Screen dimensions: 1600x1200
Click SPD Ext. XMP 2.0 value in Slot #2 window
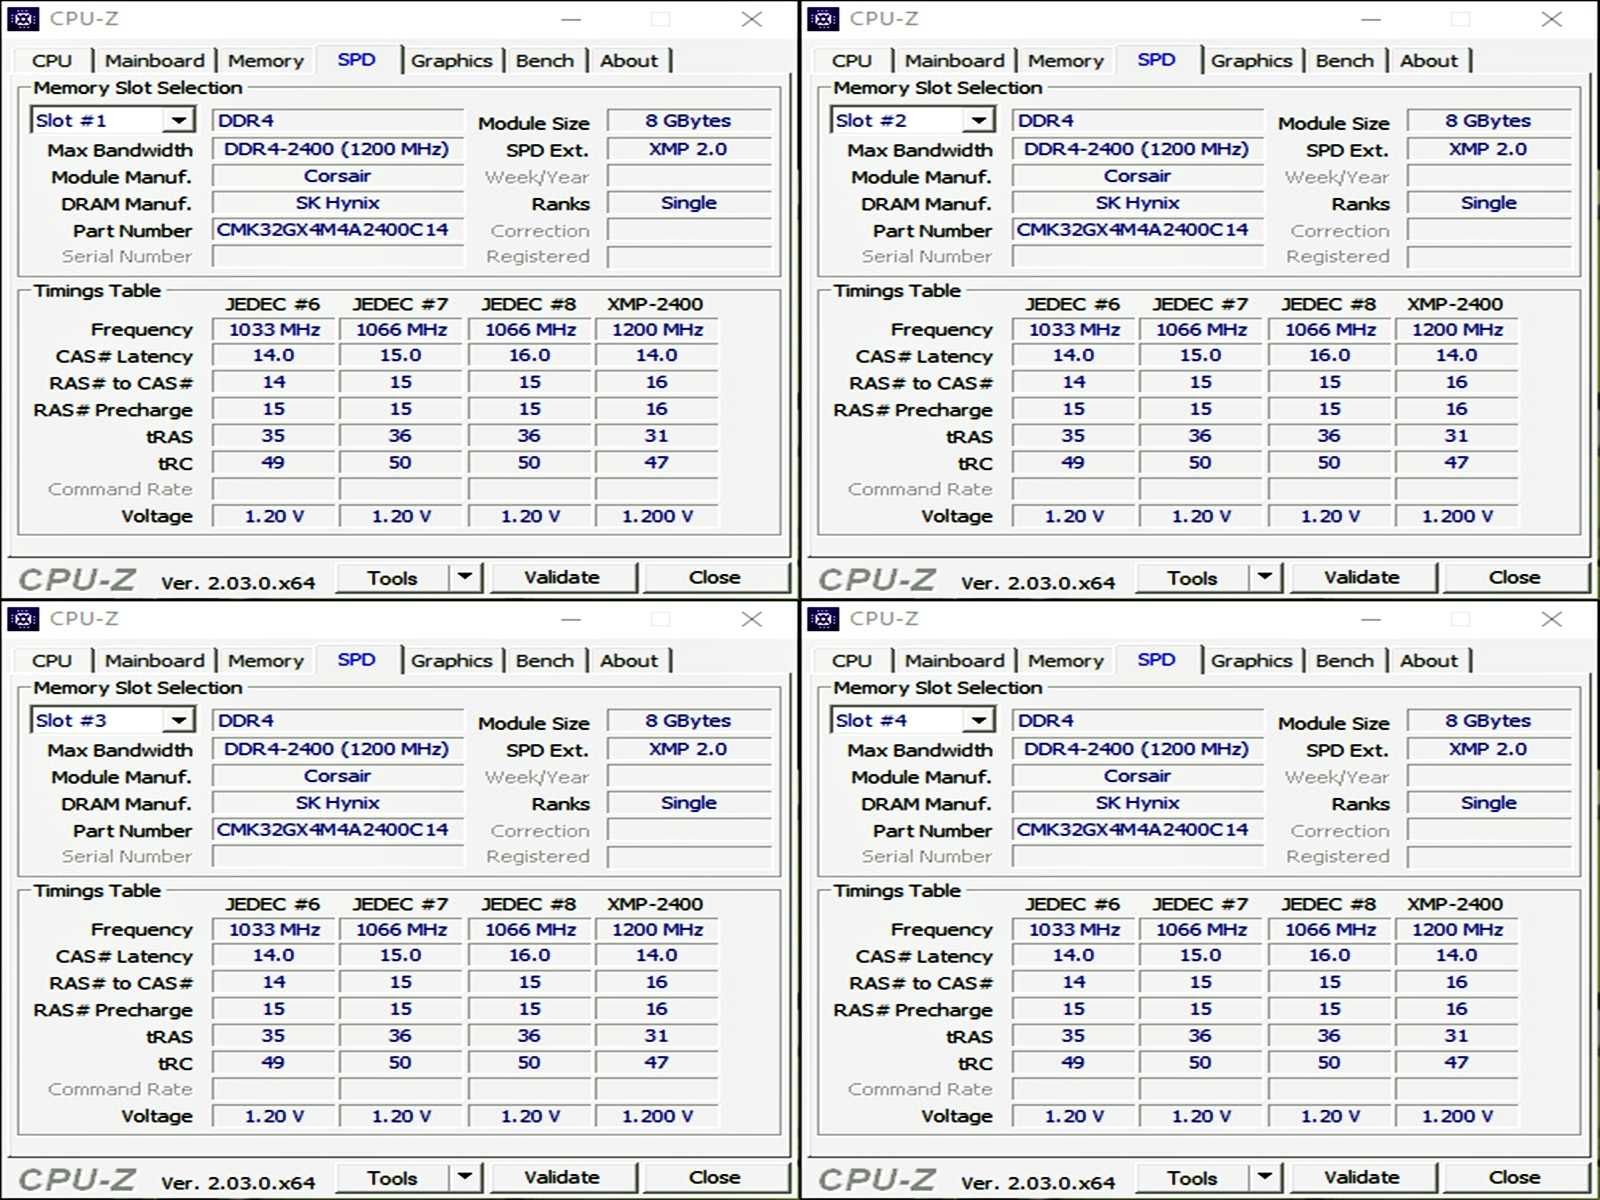[1489, 150]
